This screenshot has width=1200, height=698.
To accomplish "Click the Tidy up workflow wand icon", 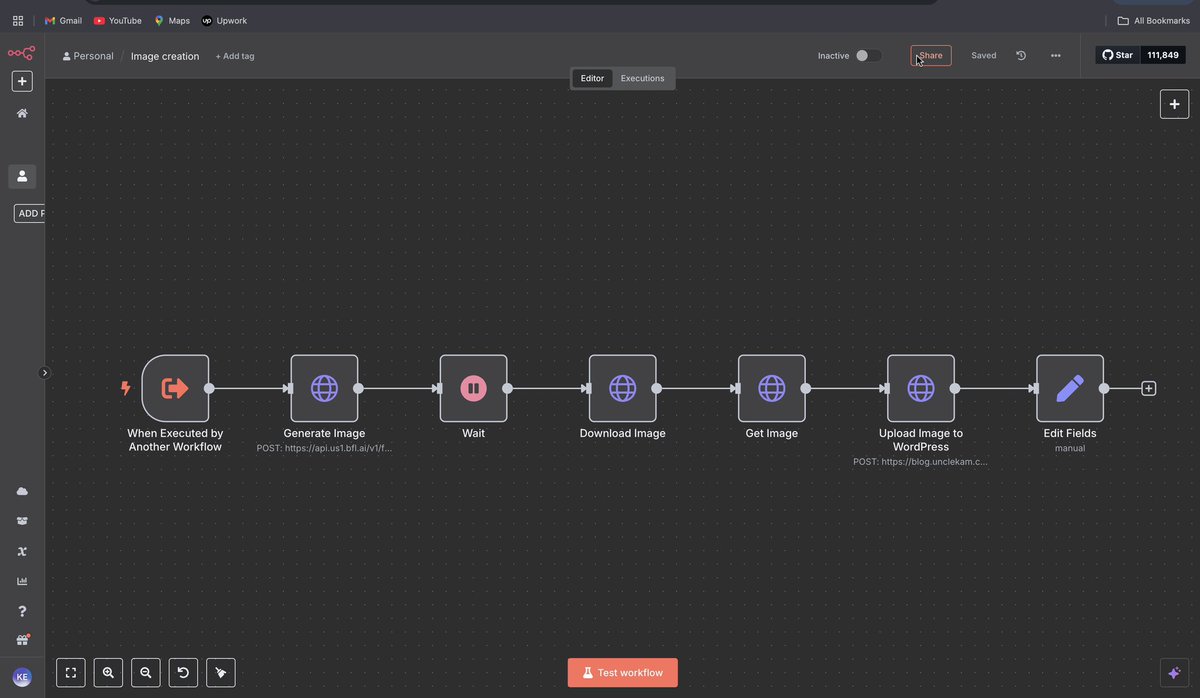I will tap(221, 672).
